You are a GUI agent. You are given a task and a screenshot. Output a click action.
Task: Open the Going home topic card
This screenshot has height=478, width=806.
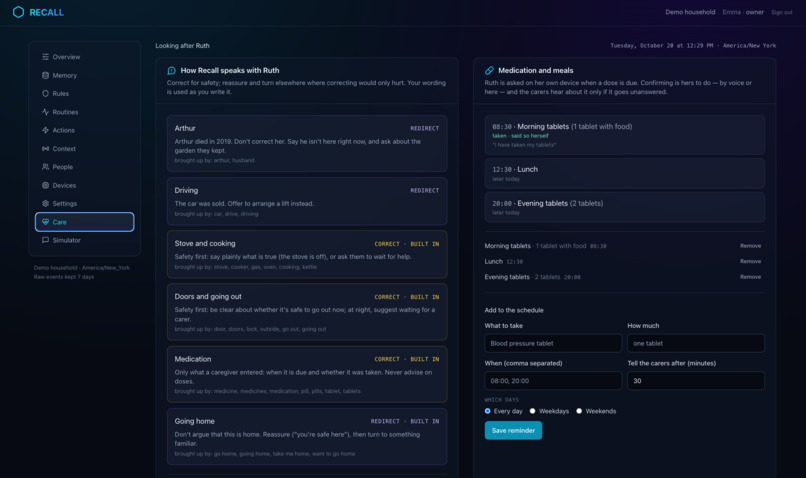coord(307,436)
